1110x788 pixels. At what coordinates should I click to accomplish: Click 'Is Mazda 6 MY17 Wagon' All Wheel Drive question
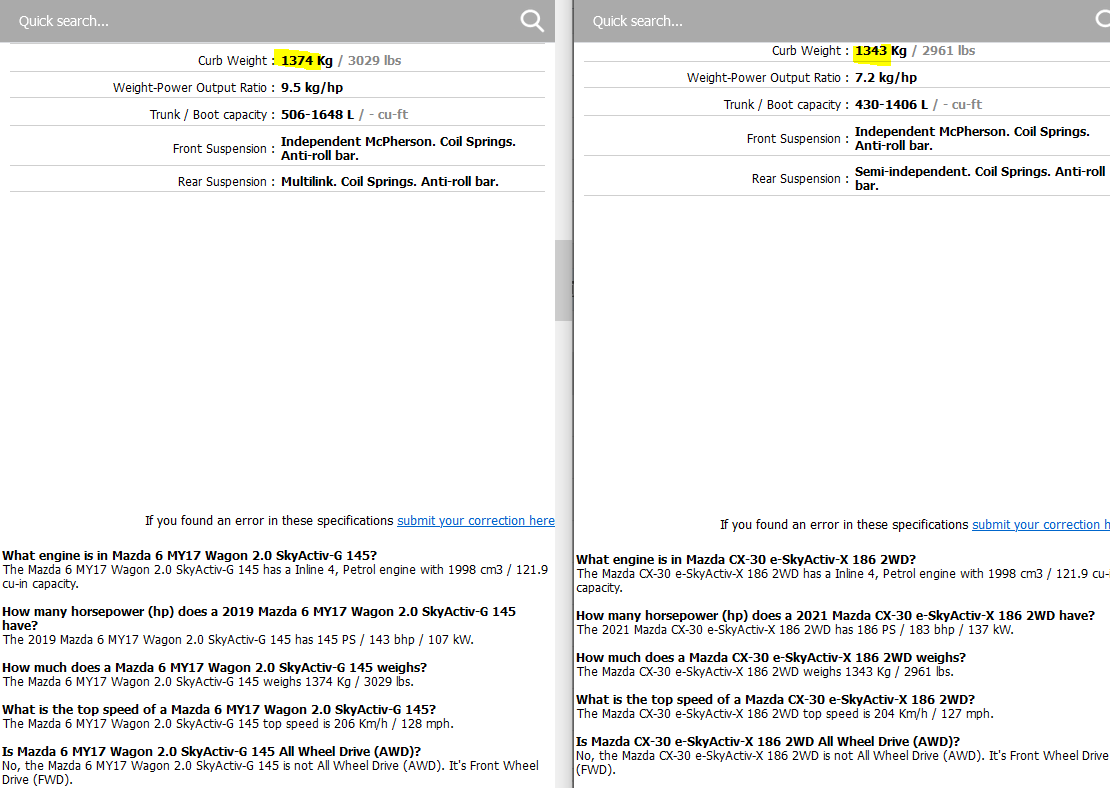point(212,751)
